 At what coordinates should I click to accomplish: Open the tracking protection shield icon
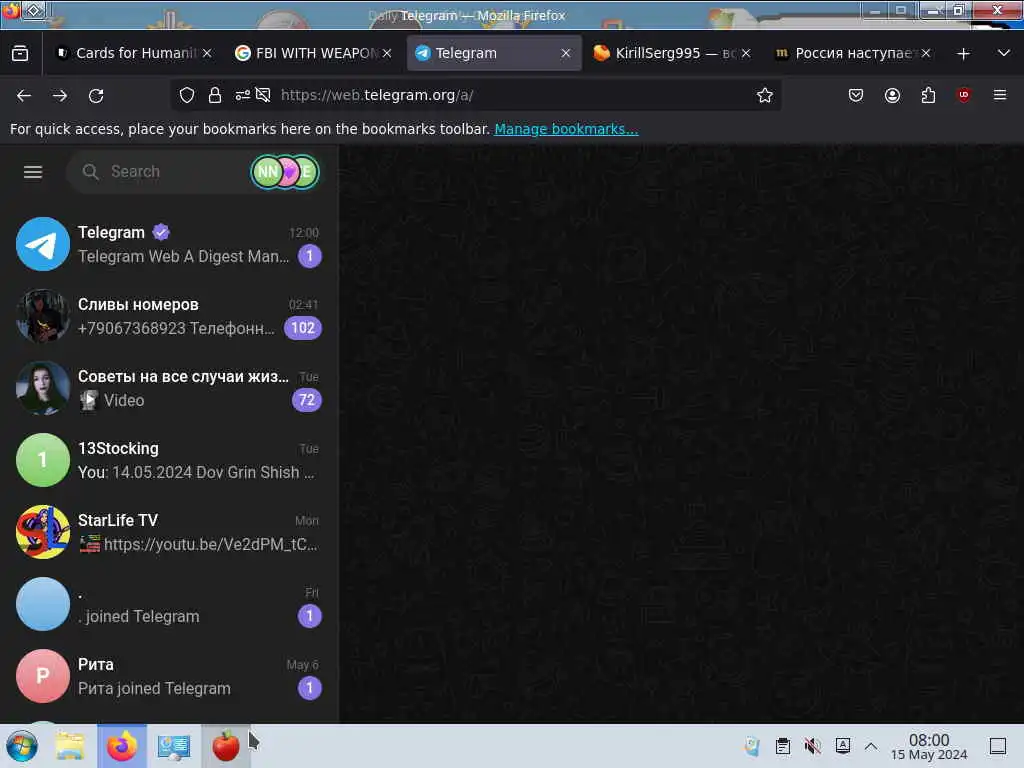187,95
